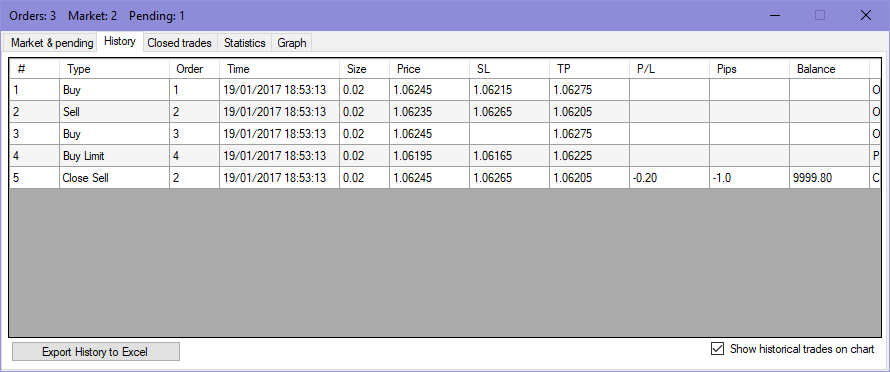Image resolution: width=890 pixels, height=372 pixels.
Task: Click the size 0.02 in Buy Limit row
Action: pos(364,156)
